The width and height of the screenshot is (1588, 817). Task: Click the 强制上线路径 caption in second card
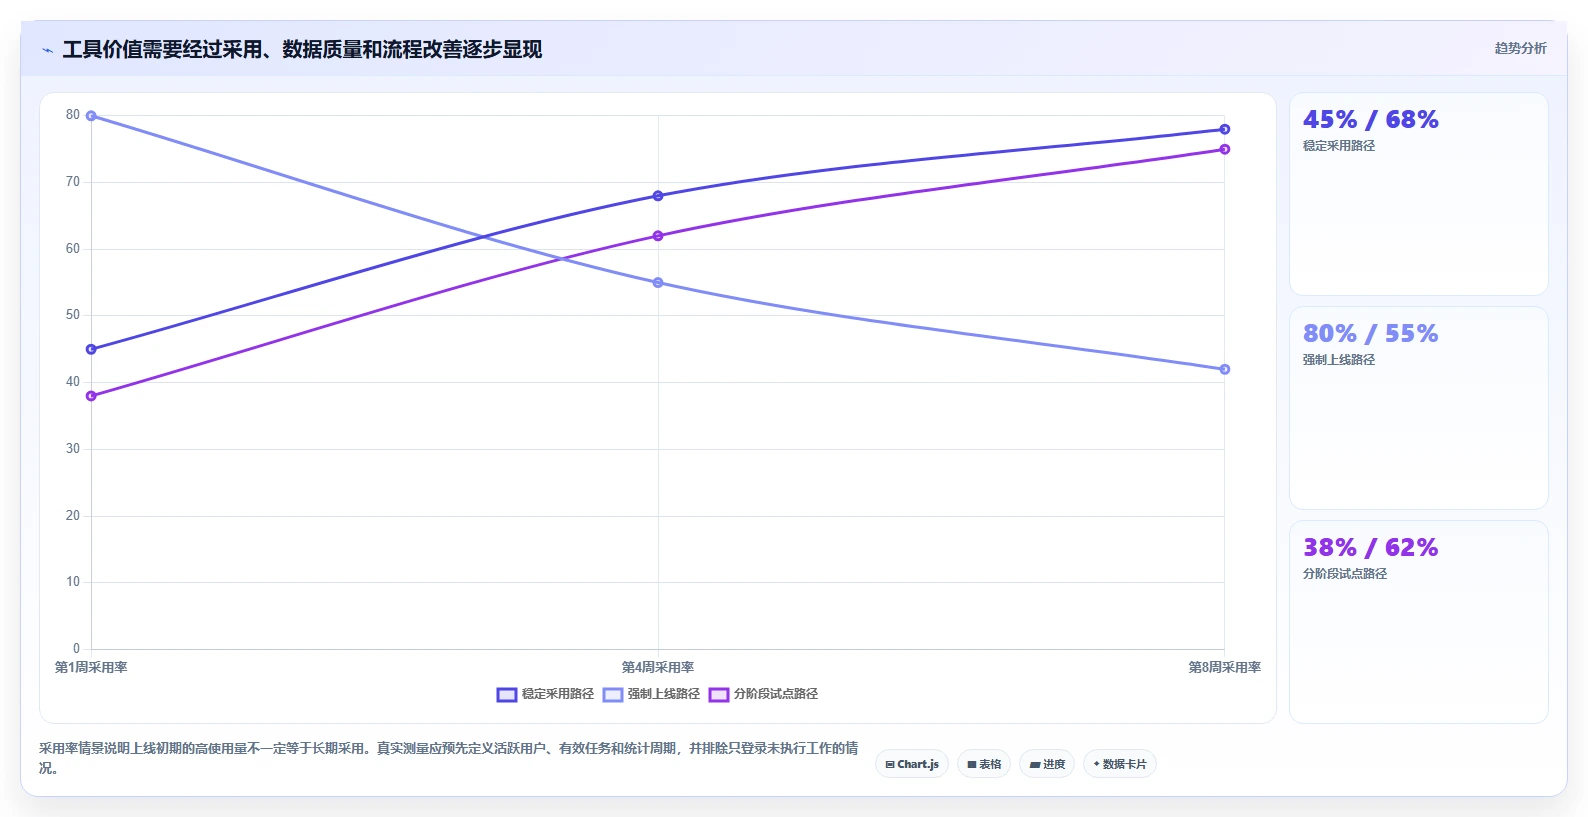[1339, 360]
